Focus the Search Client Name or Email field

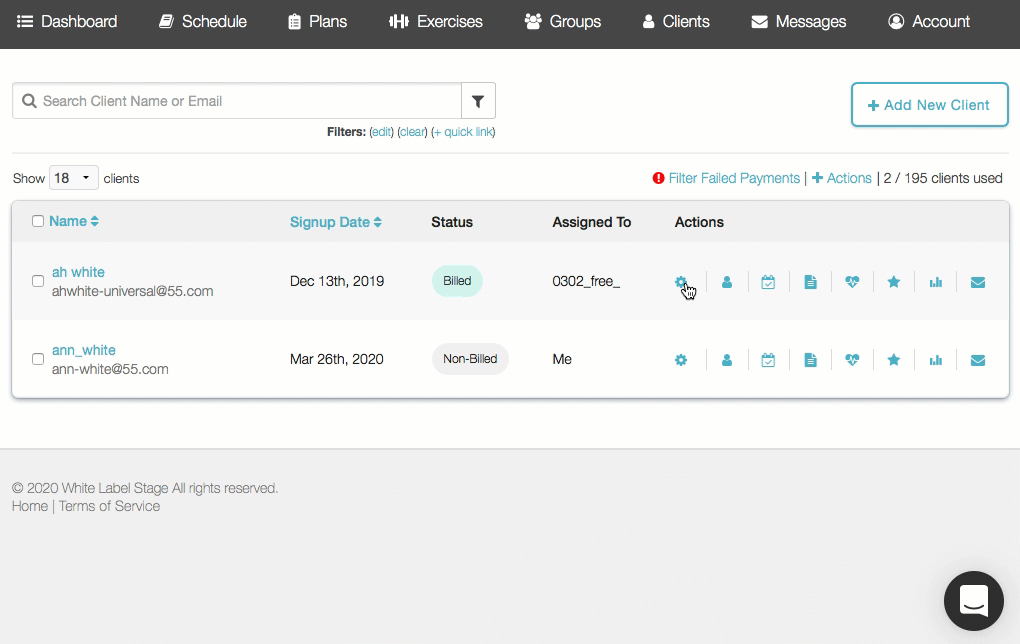237,101
